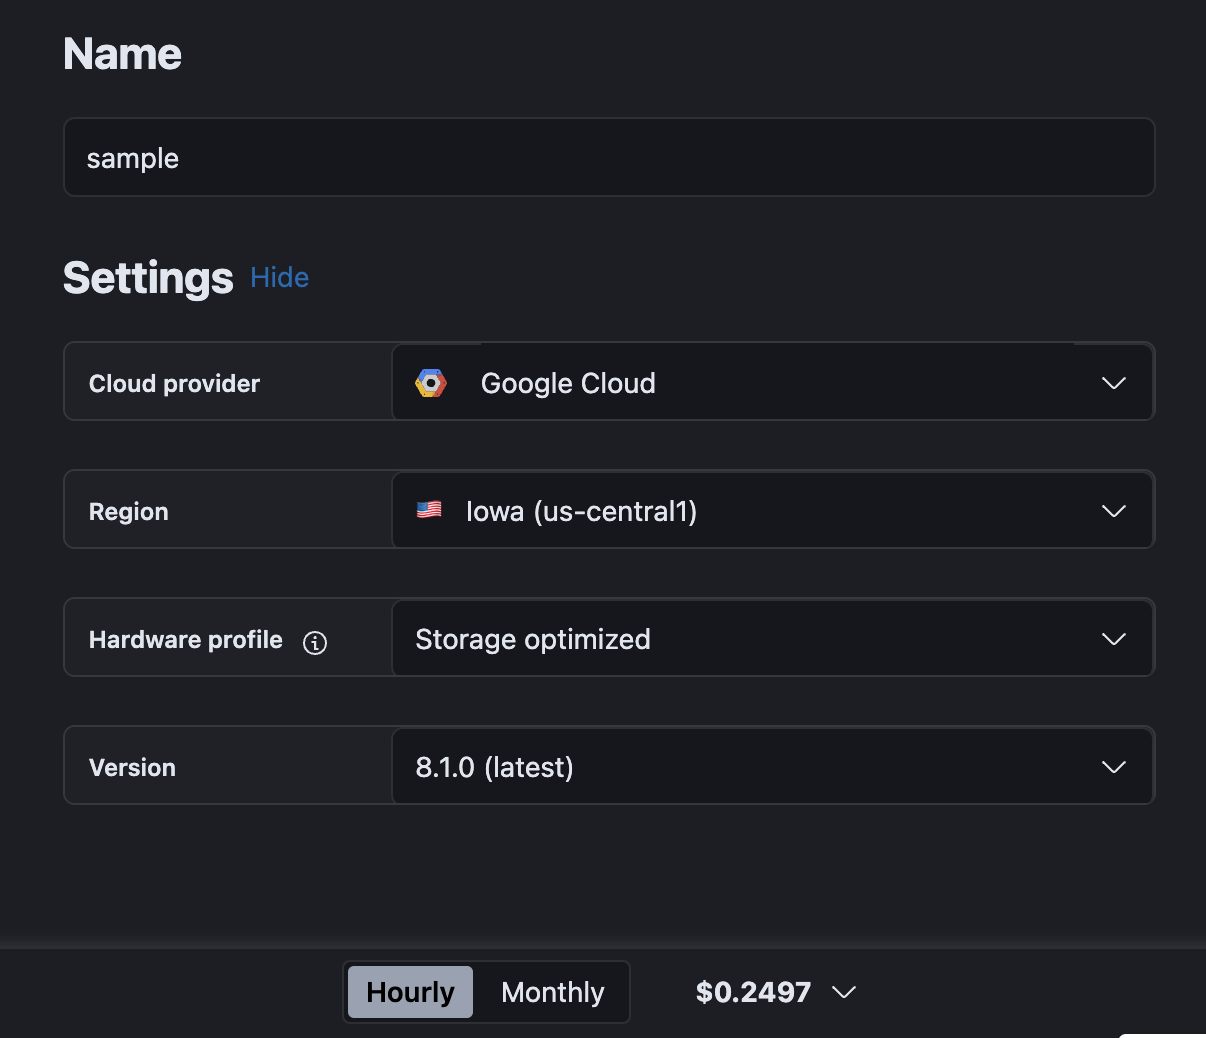Switch pricing to Hourly
Screen dimensions: 1206x1038
coord(410,992)
